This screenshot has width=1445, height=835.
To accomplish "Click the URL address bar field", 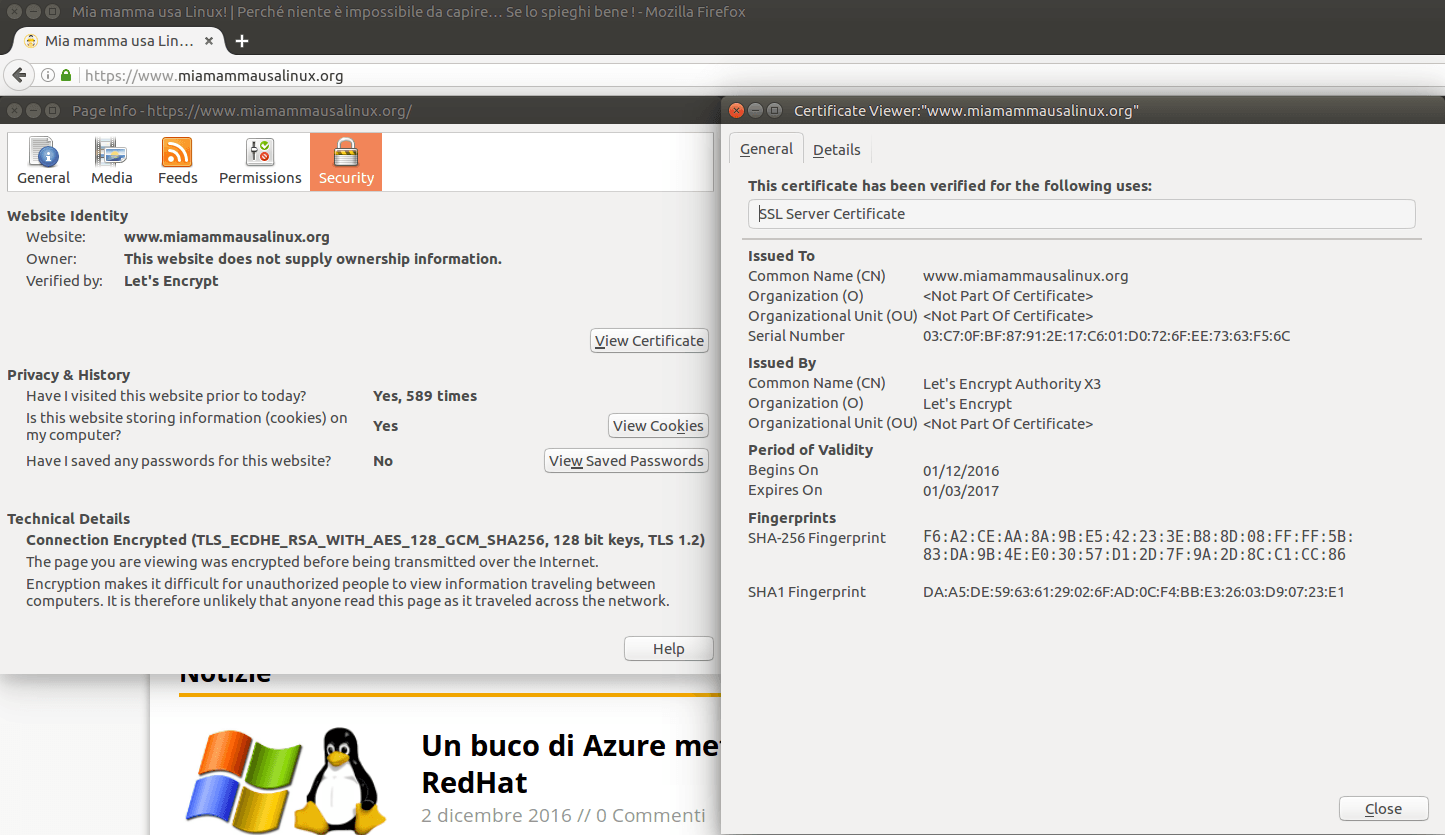I will [x=760, y=75].
